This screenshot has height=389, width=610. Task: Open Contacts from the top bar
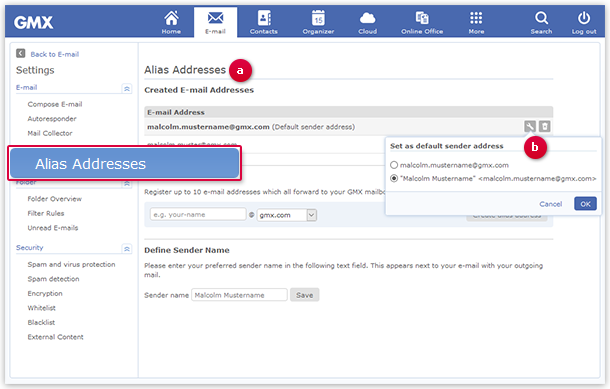pyautogui.click(x=264, y=23)
